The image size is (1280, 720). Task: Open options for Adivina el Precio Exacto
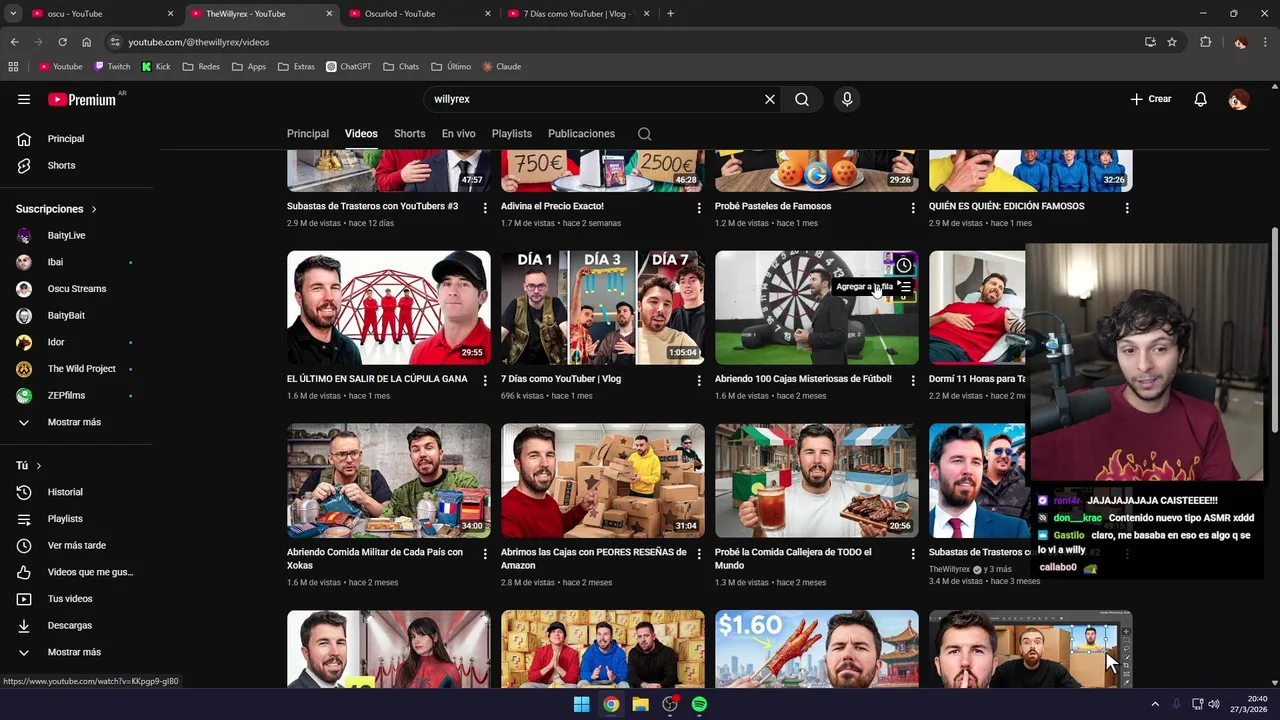699,208
